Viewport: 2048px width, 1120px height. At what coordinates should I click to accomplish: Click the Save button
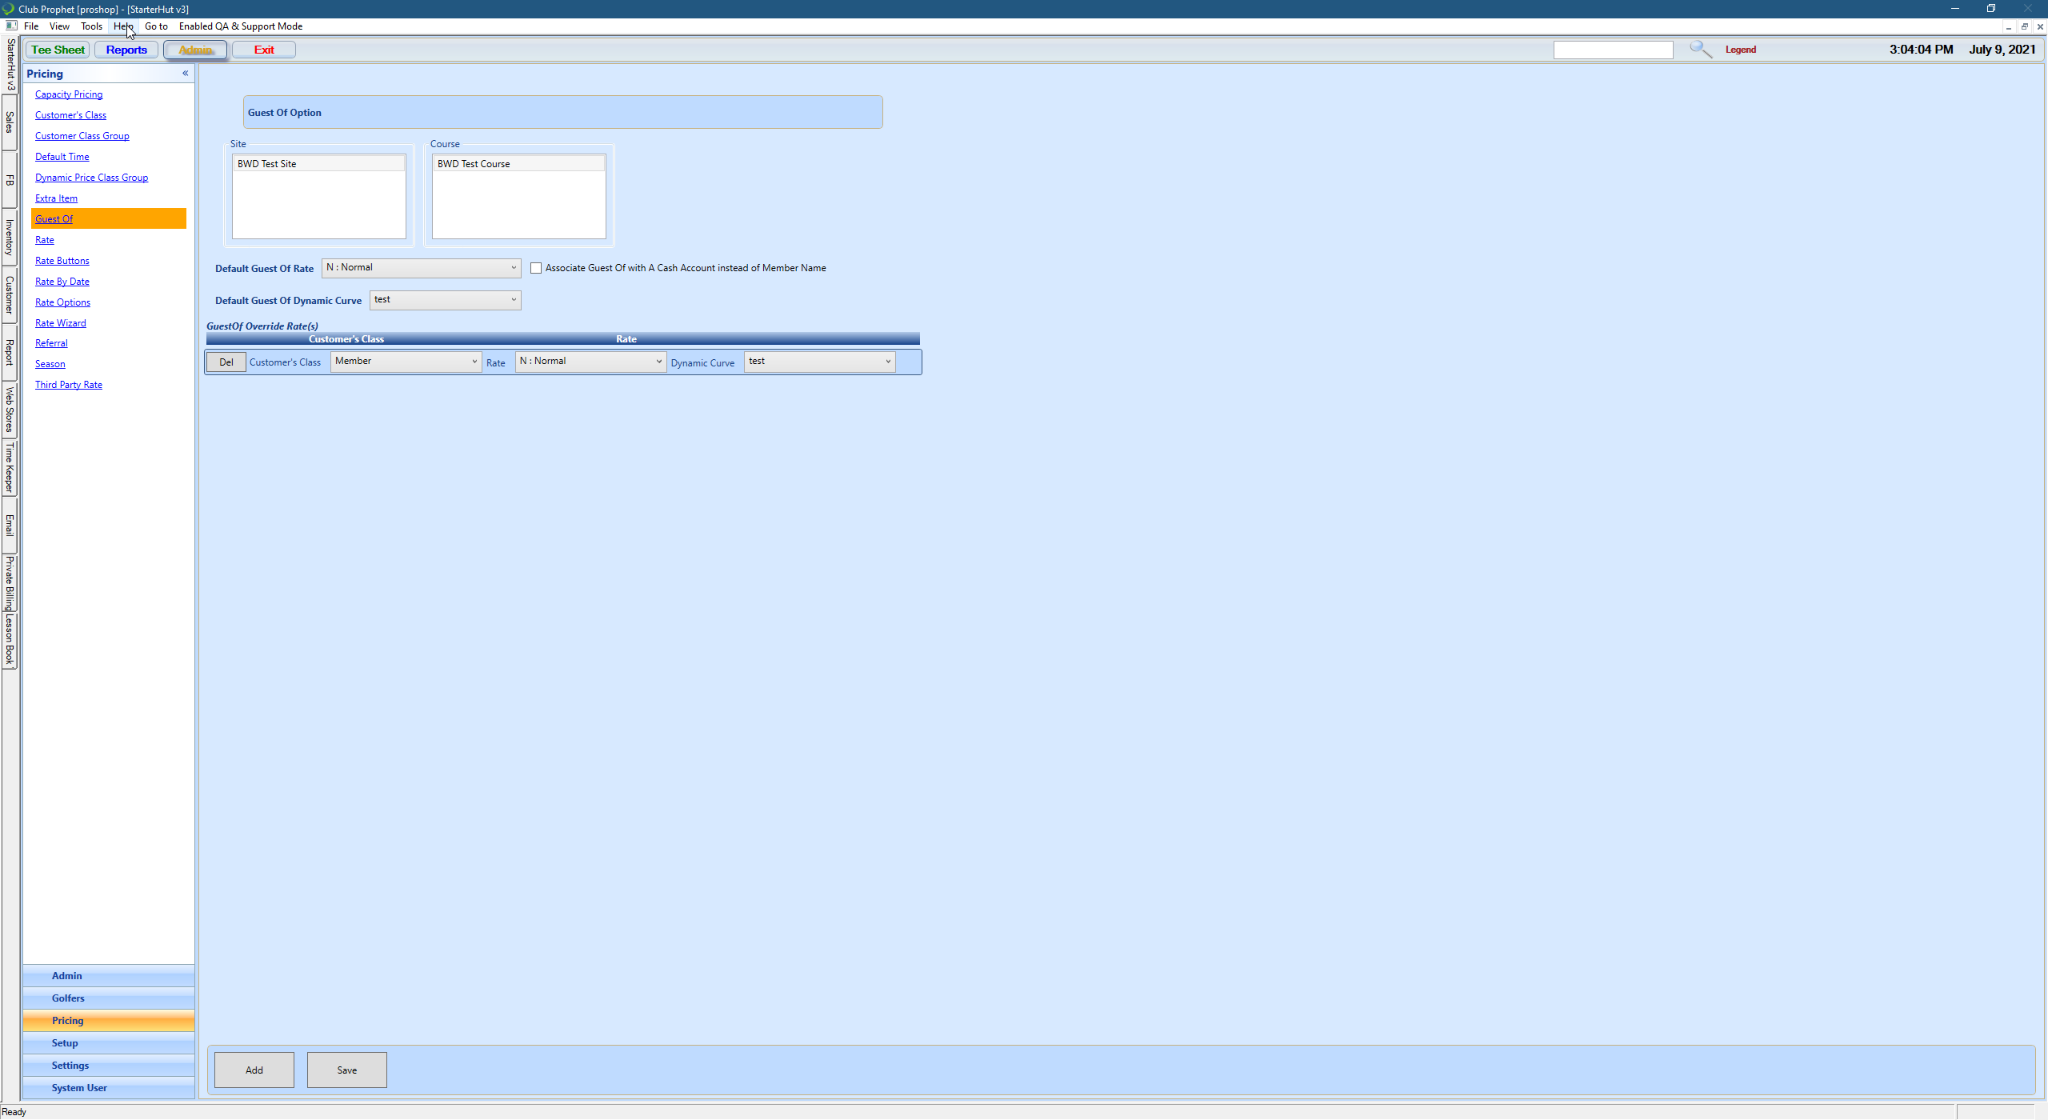tap(346, 1070)
